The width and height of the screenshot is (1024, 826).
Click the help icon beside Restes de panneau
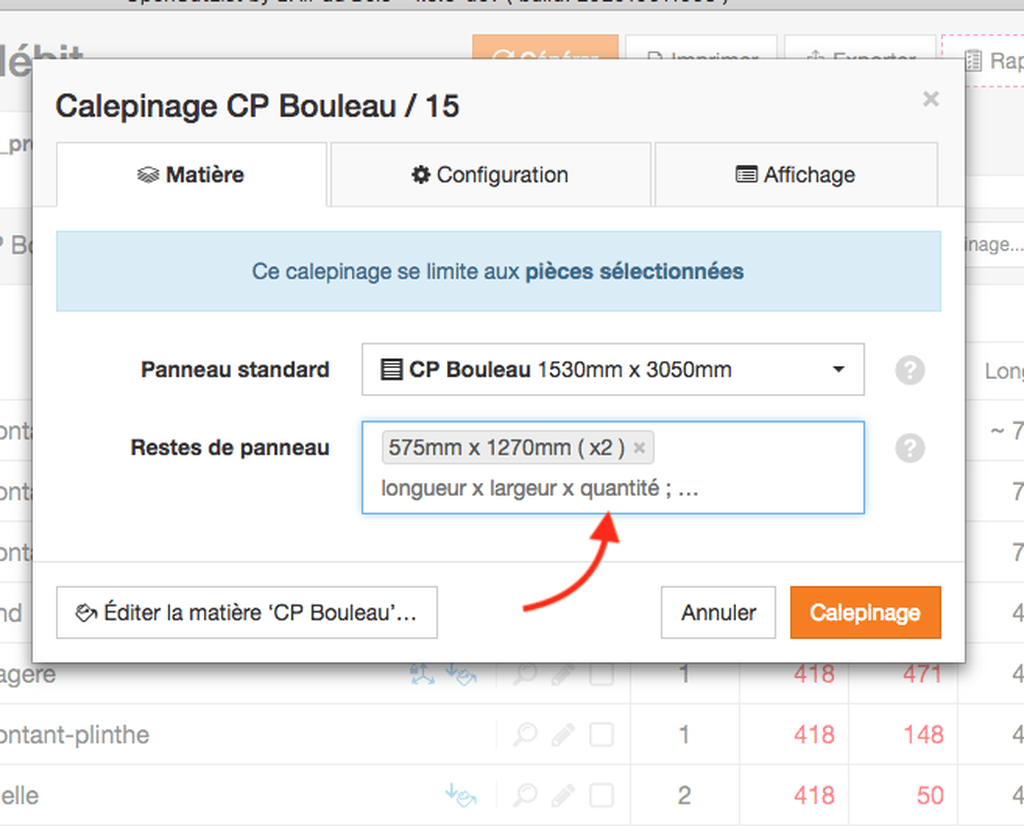(910, 449)
